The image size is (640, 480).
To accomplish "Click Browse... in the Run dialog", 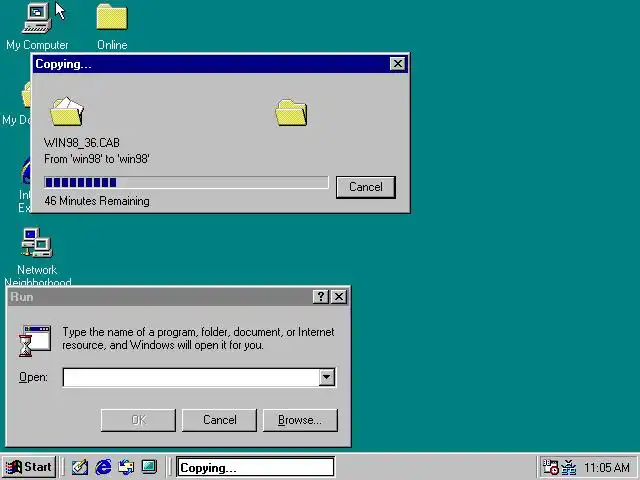I will (300, 420).
